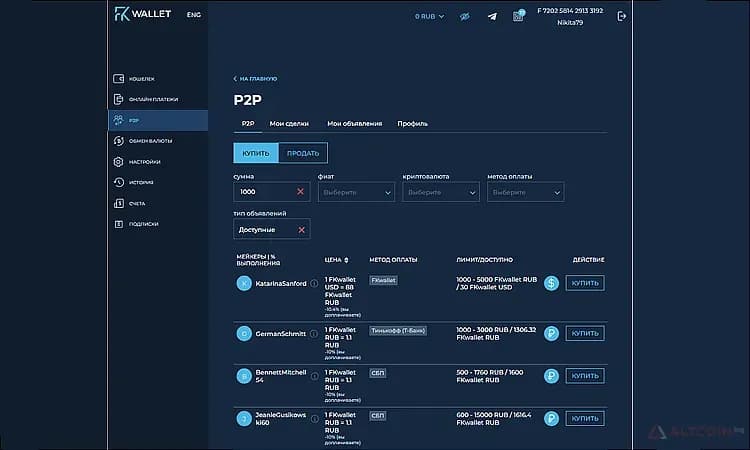Viewport: 750px width, 450px height.
Task: Open История sidebar icon
Action: pyautogui.click(x=119, y=182)
